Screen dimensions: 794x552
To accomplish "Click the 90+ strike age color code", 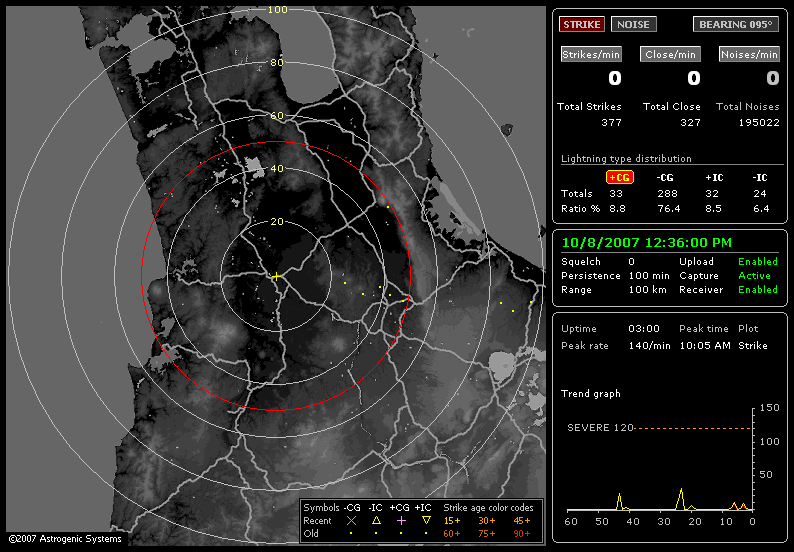I will [524, 535].
